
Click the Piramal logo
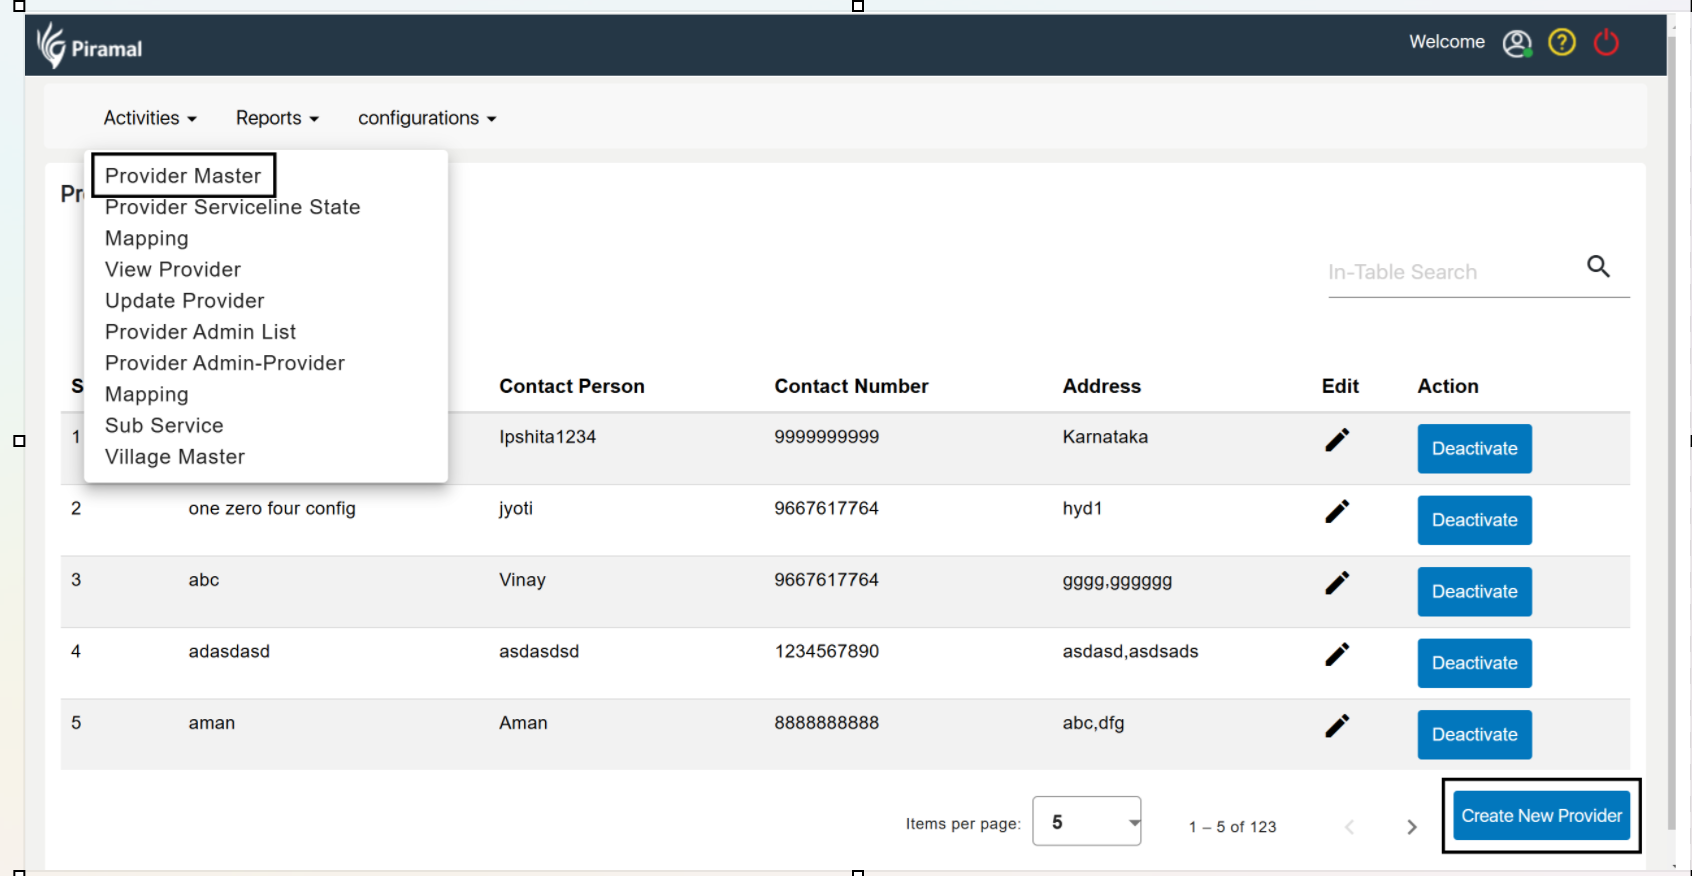coord(89,45)
